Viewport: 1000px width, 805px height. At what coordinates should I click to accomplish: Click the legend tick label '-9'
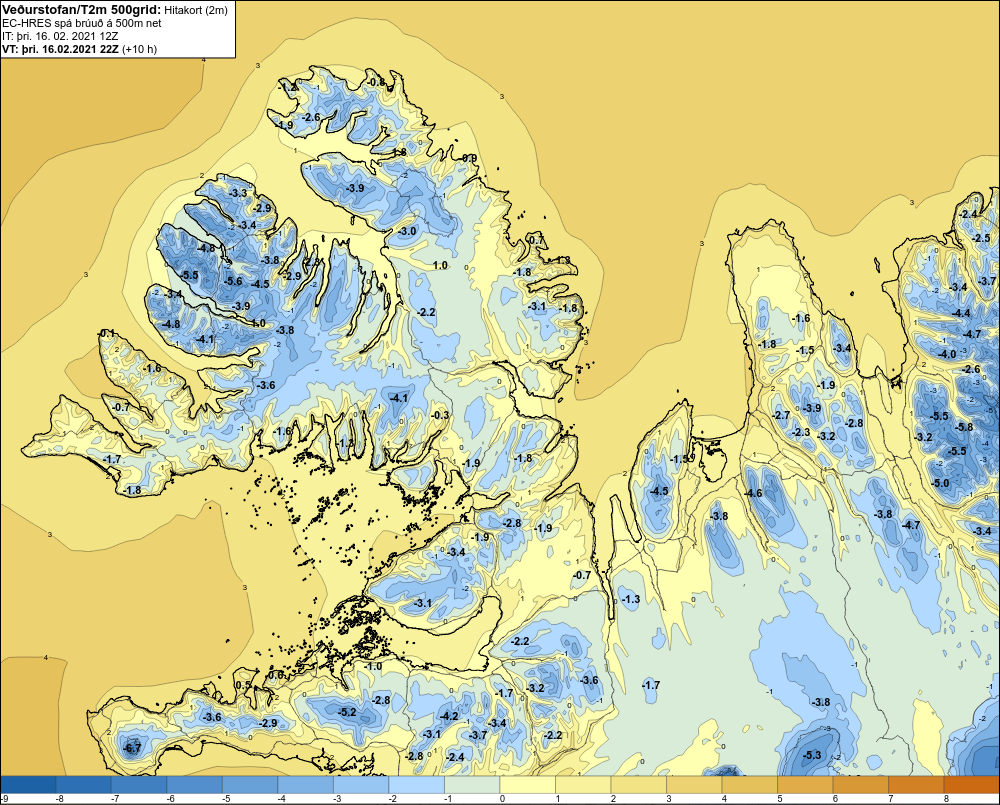pyautogui.click(x=4, y=799)
